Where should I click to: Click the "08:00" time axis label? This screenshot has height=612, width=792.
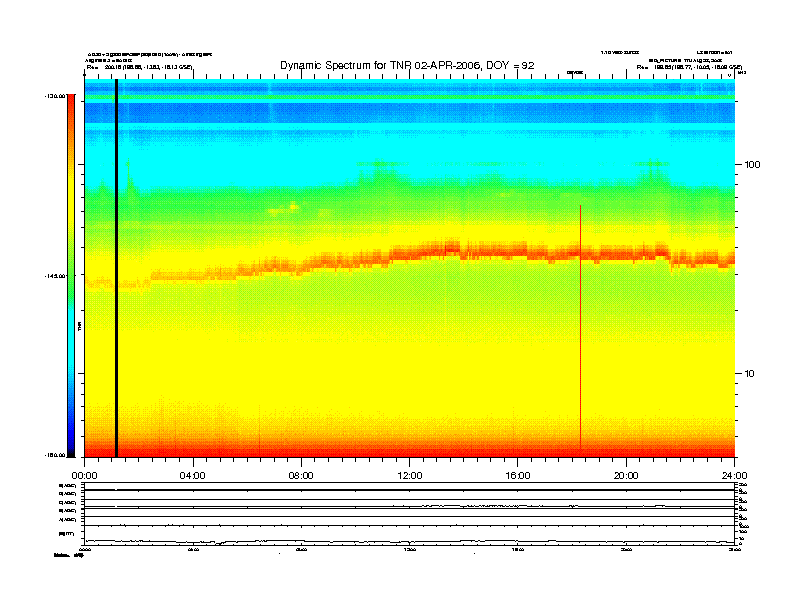[x=301, y=476]
